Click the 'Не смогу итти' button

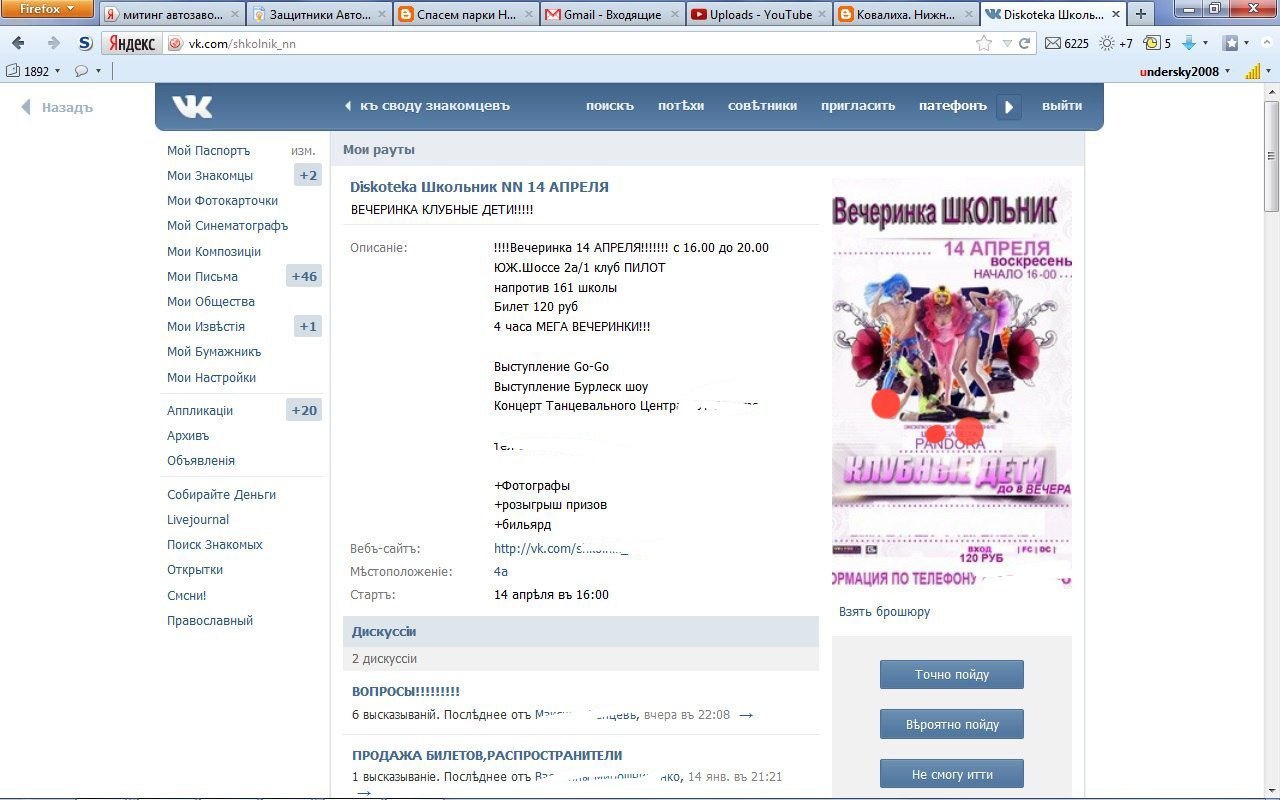tap(952, 775)
